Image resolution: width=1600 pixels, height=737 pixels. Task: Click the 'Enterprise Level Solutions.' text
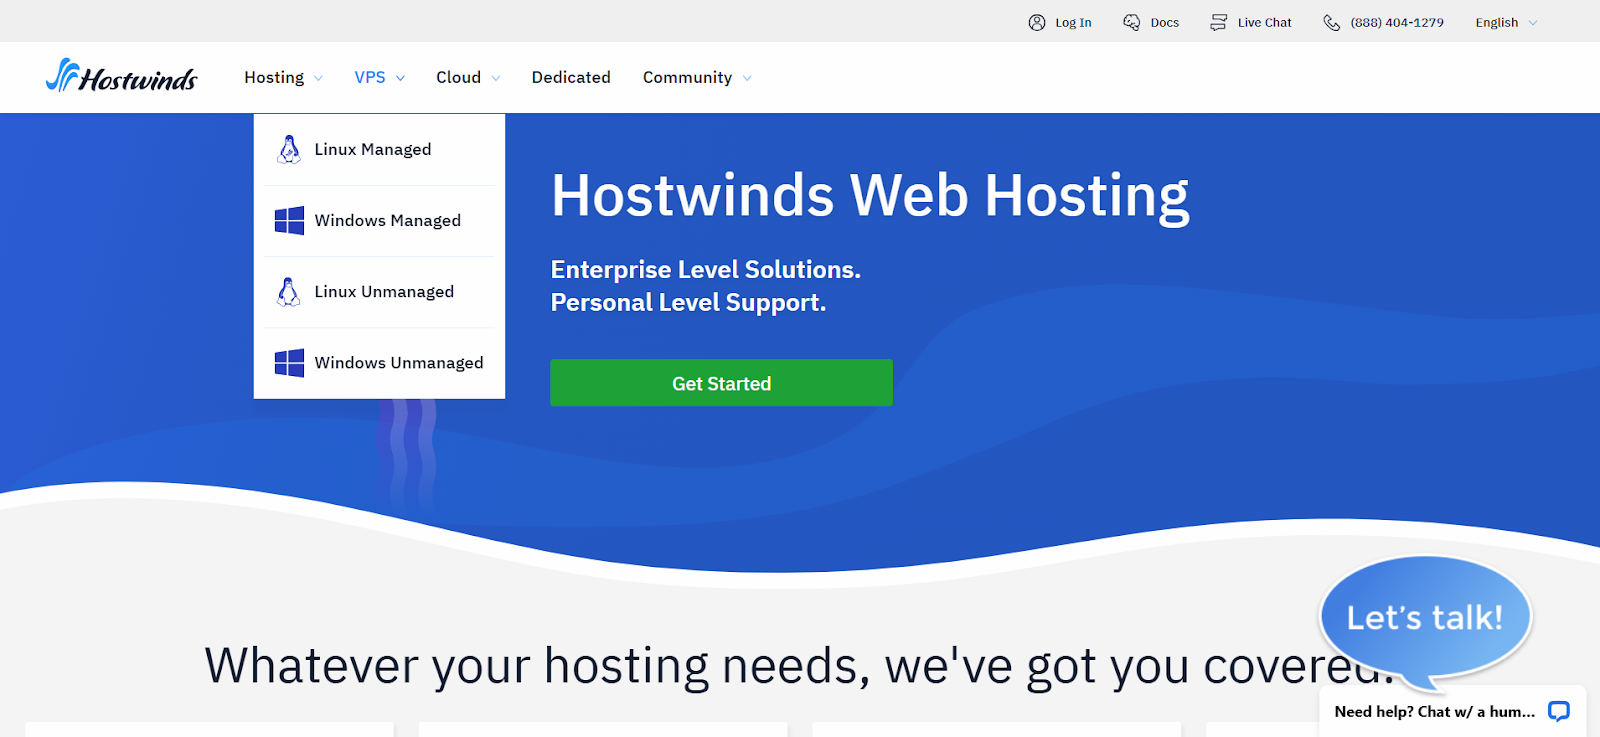[x=705, y=270]
